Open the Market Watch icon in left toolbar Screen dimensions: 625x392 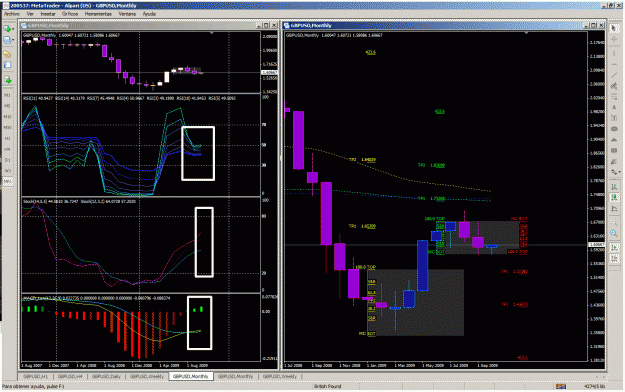(x=7, y=54)
